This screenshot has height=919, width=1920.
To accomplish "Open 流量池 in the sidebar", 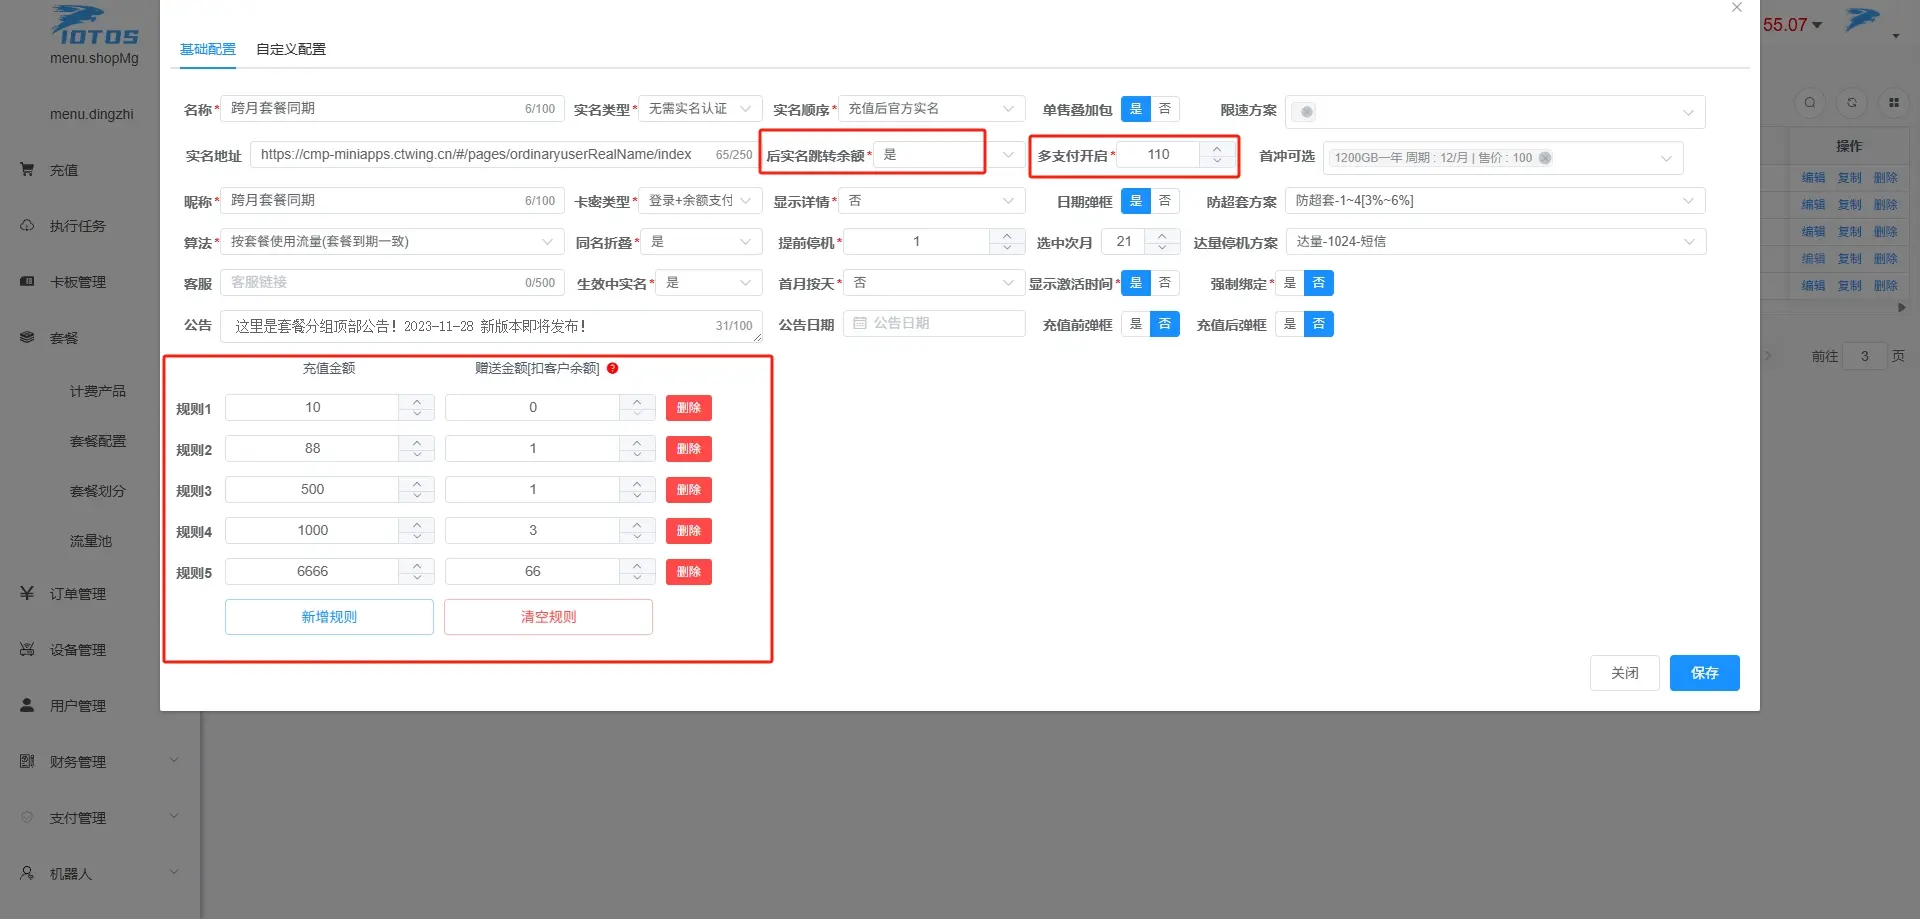I will point(91,541).
